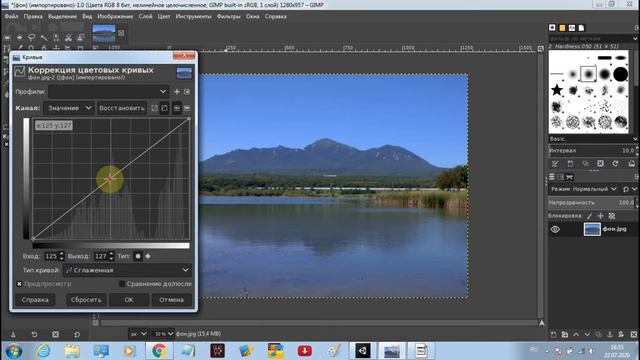The width and height of the screenshot is (640, 360).
Task: Open the Правка menu
Action: click(33, 16)
